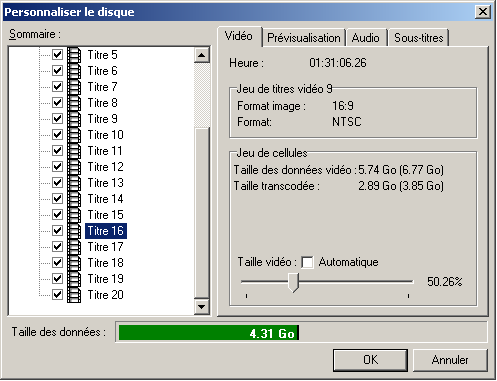Click the video size slider handle
Screen dimensions: 497x381
[293, 283]
